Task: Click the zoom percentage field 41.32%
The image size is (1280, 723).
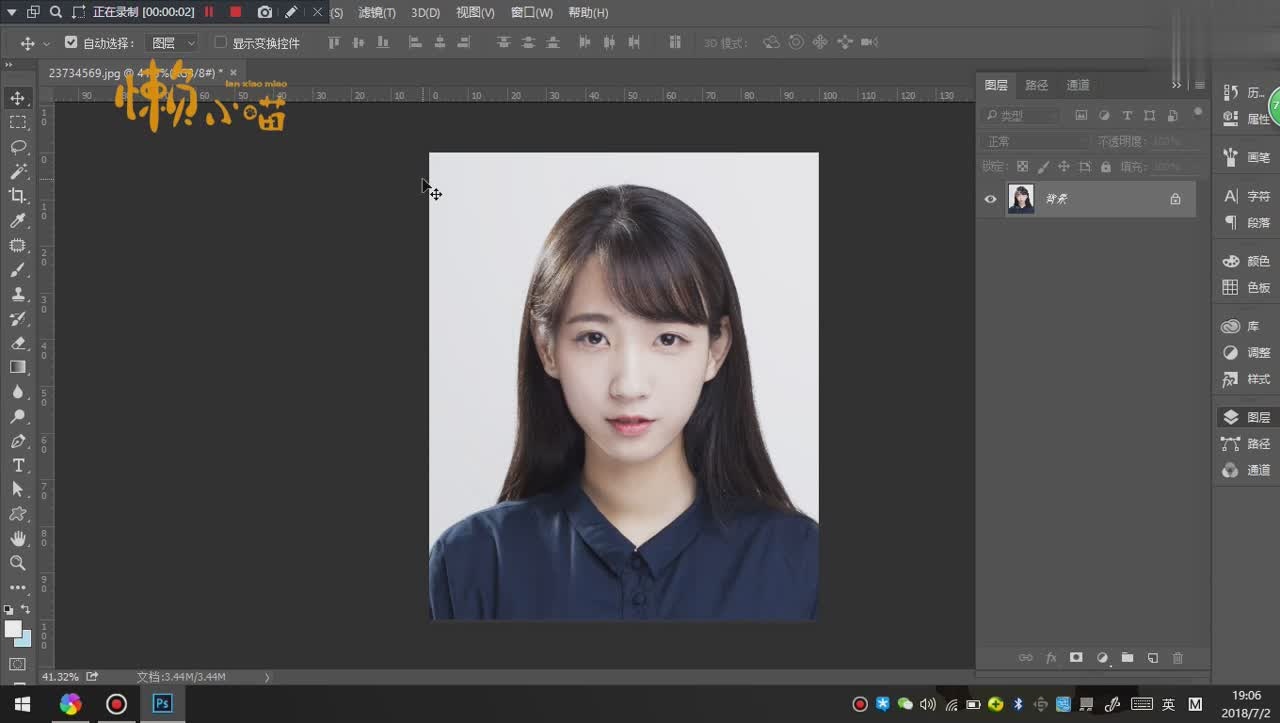Action: pos(60,677)
